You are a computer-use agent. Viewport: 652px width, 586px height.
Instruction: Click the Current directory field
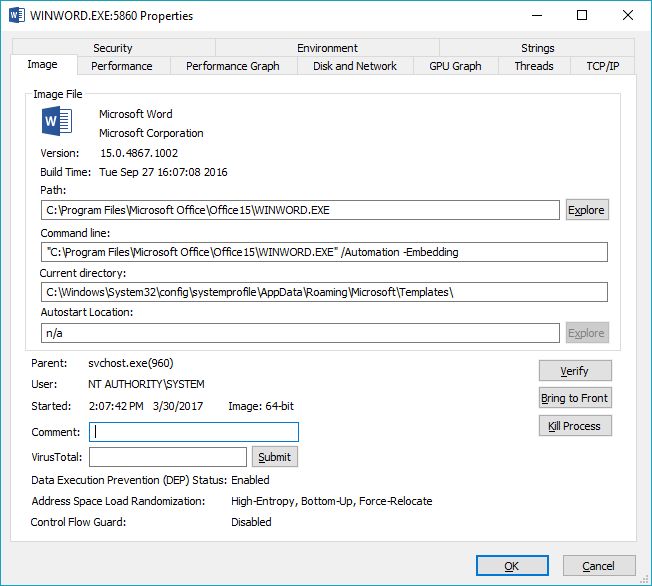[324, 292]
